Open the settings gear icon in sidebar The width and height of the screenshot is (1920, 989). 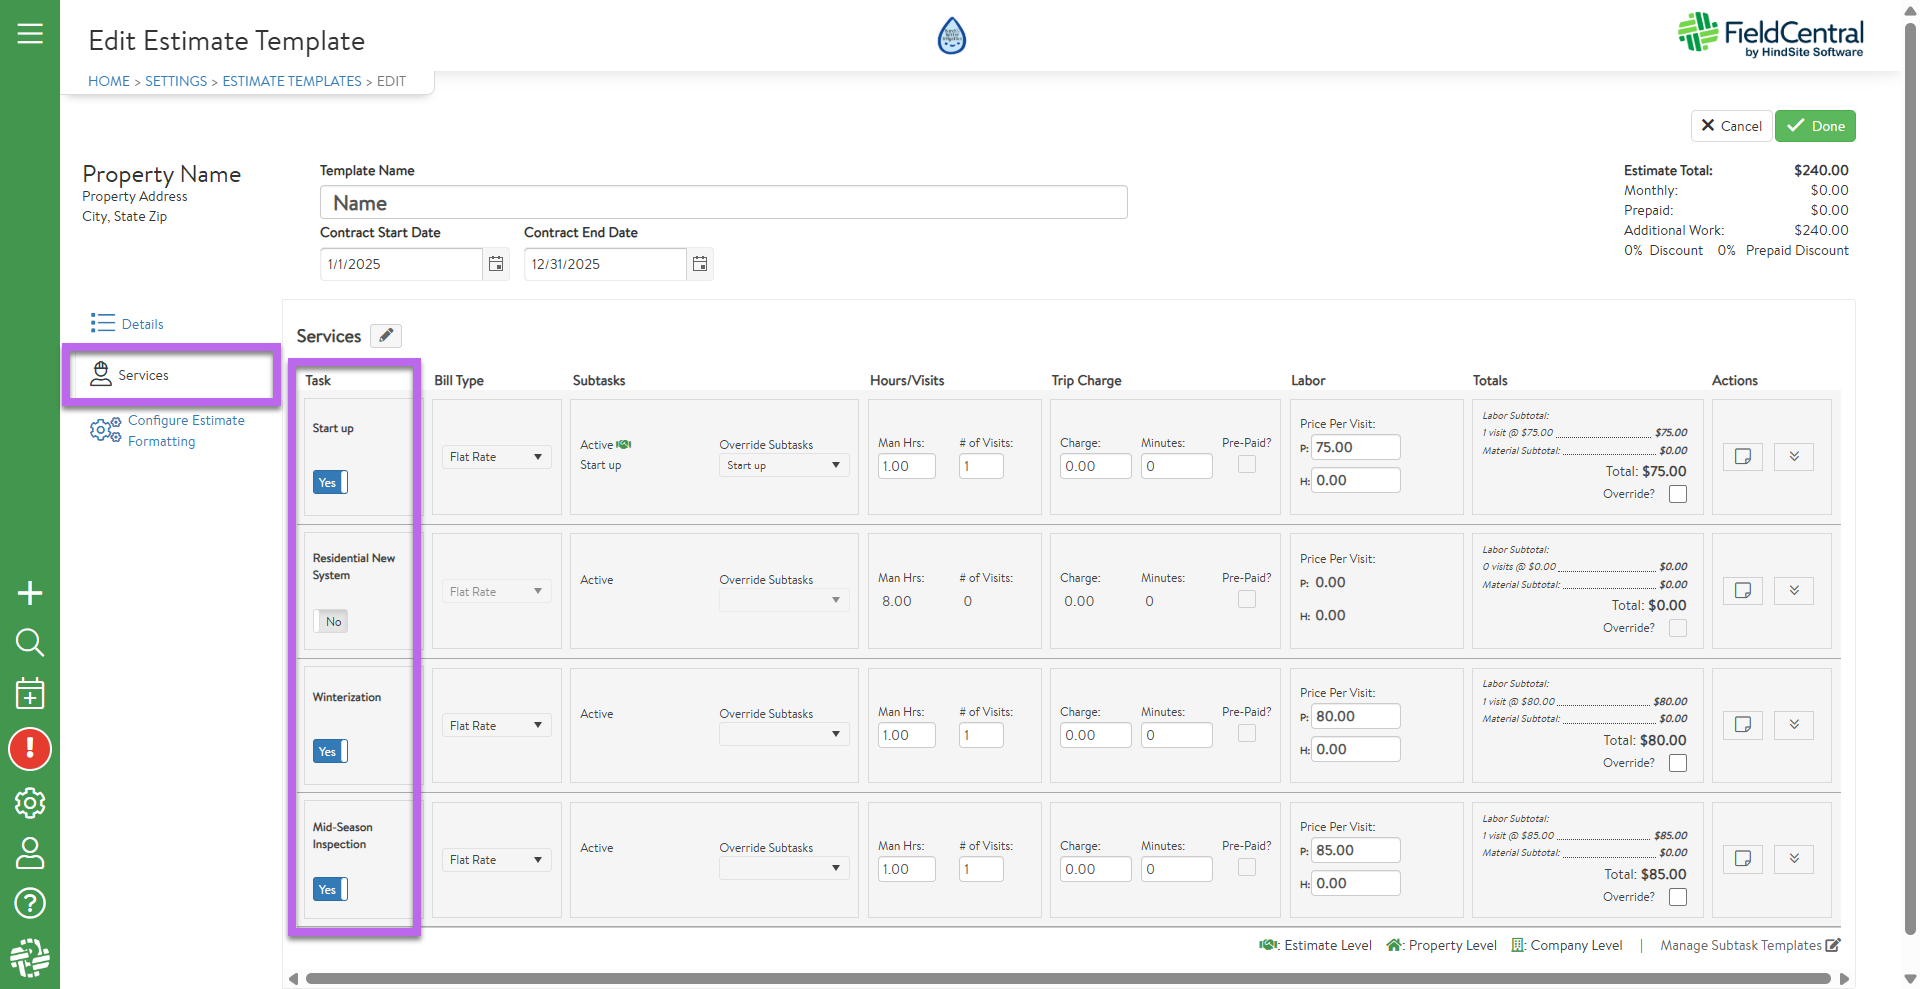tap(30, 802)
